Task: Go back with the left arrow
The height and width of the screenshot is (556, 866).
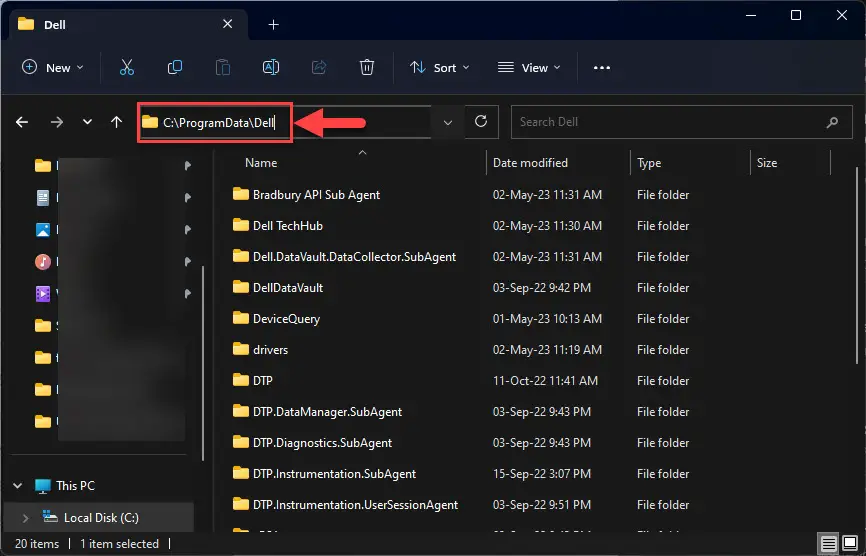Action: pos(22,122)
